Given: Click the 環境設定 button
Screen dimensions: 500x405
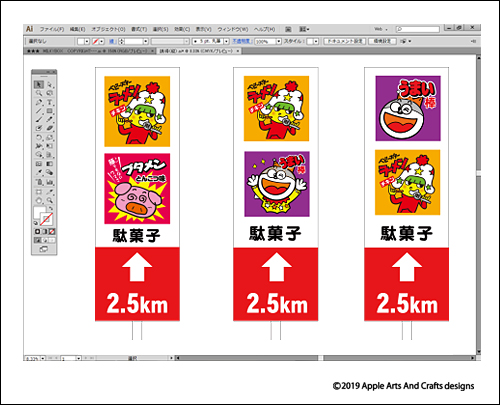Looking at the screenshot, I should click(382, 41).
